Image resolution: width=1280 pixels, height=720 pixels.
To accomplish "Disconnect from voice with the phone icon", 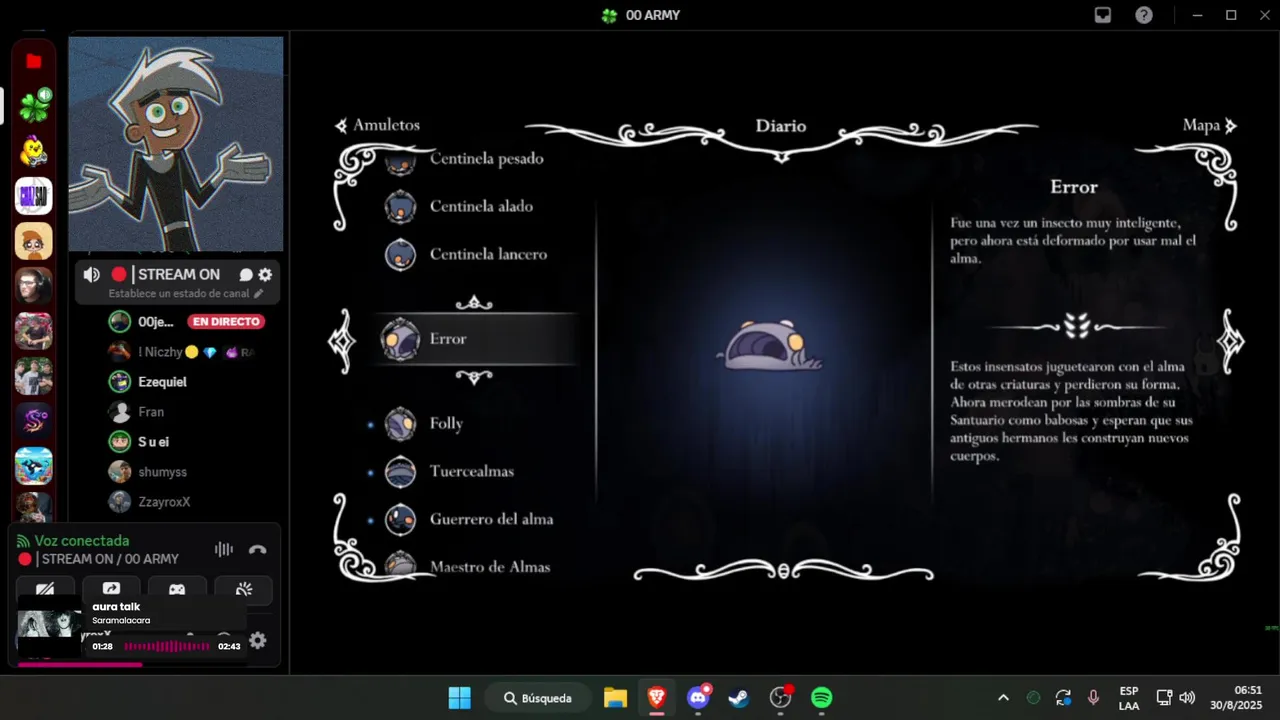I will [257, 549].
